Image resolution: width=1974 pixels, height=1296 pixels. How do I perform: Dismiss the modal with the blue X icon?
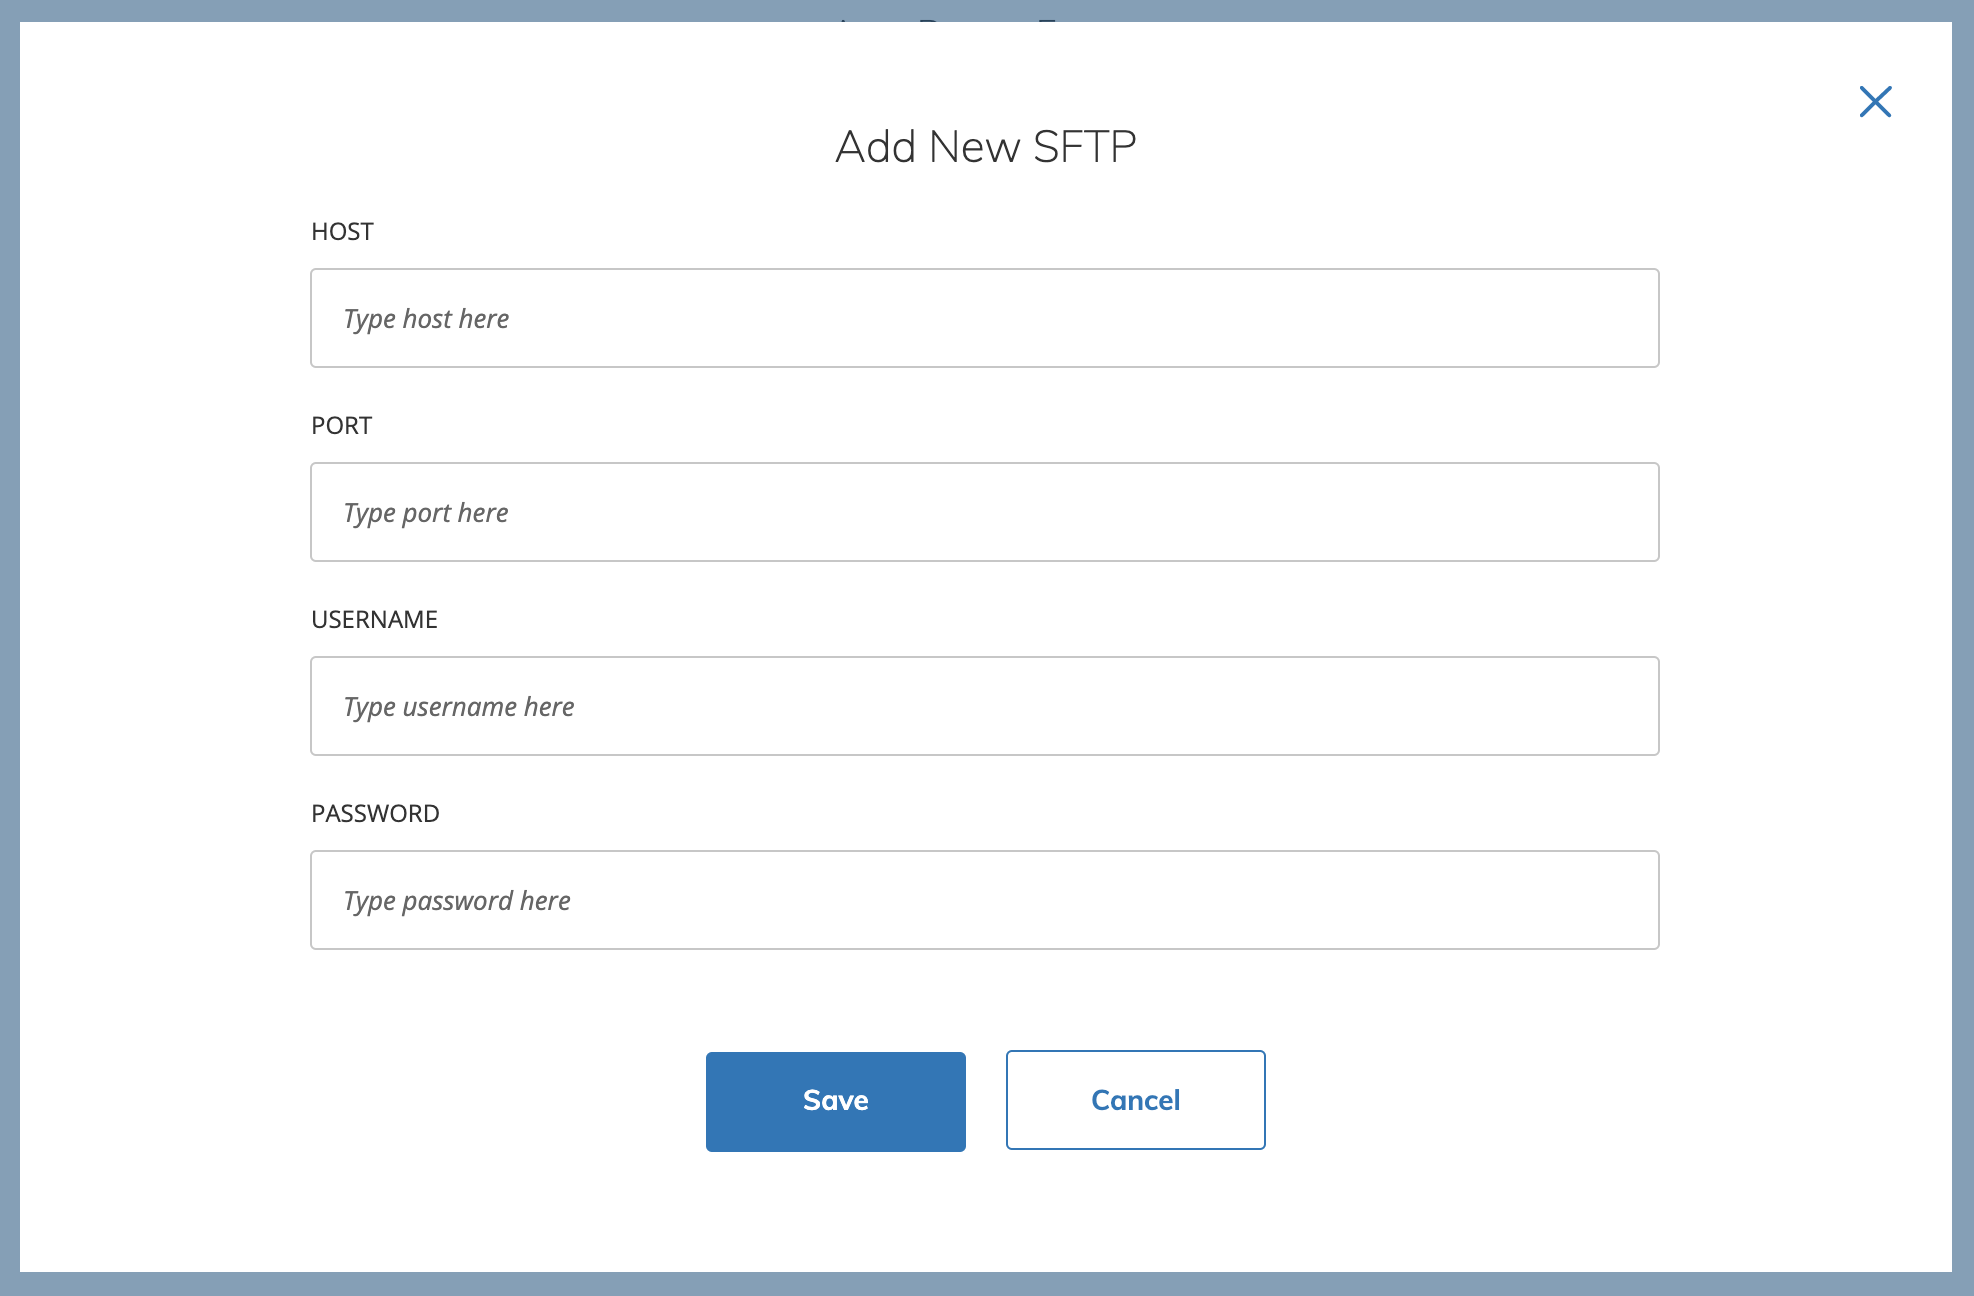[1875, 101]
